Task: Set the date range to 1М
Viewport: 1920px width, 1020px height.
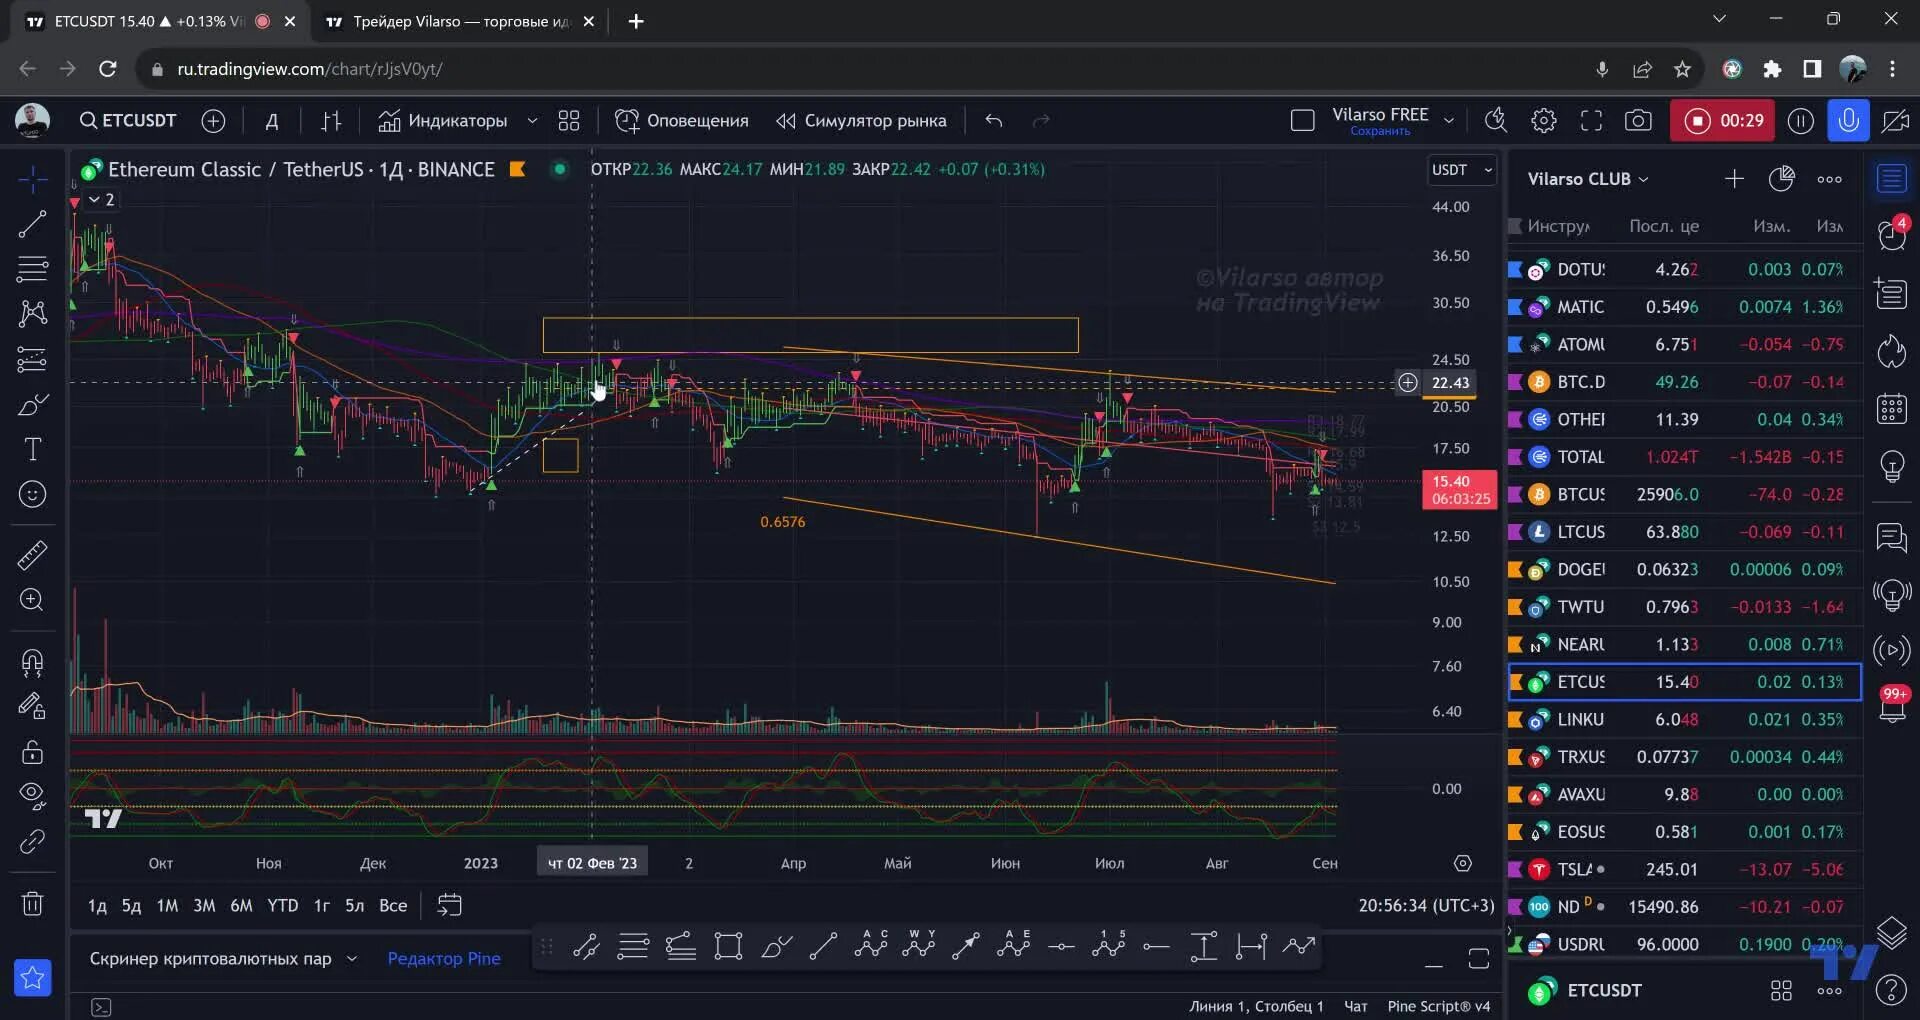Action: [167, 906]
